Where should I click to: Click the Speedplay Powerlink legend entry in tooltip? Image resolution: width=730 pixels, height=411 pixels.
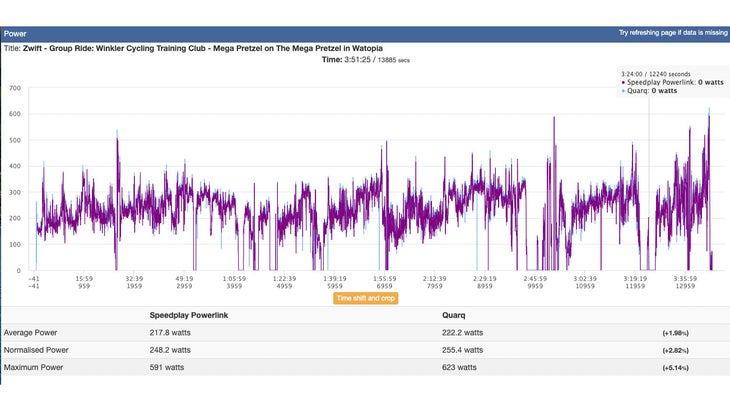pyautogui.click(x=672, y=82)
